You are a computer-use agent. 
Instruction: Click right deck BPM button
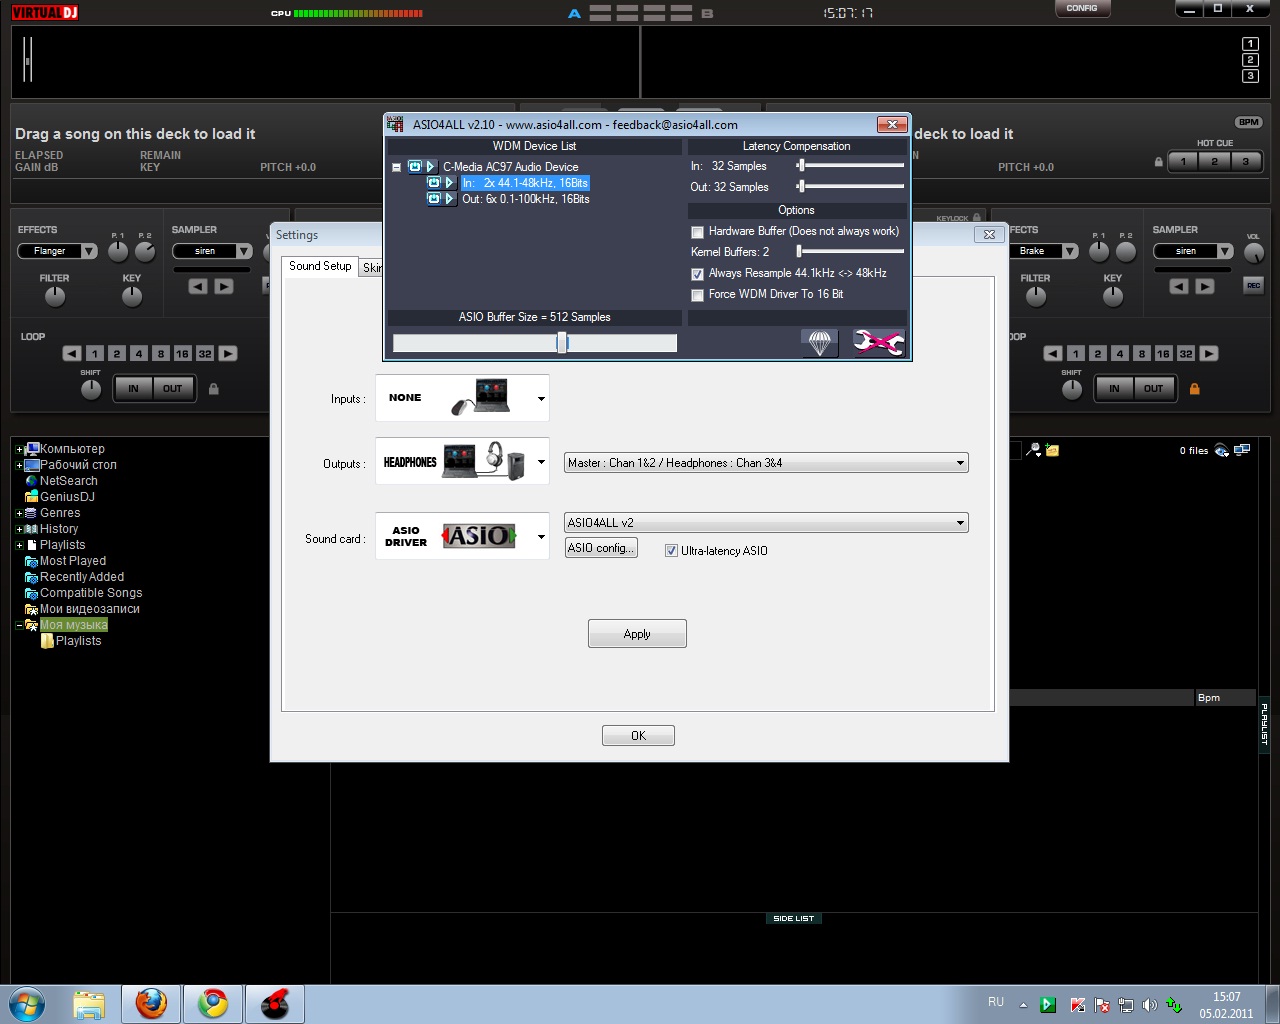click(1249, 122)
